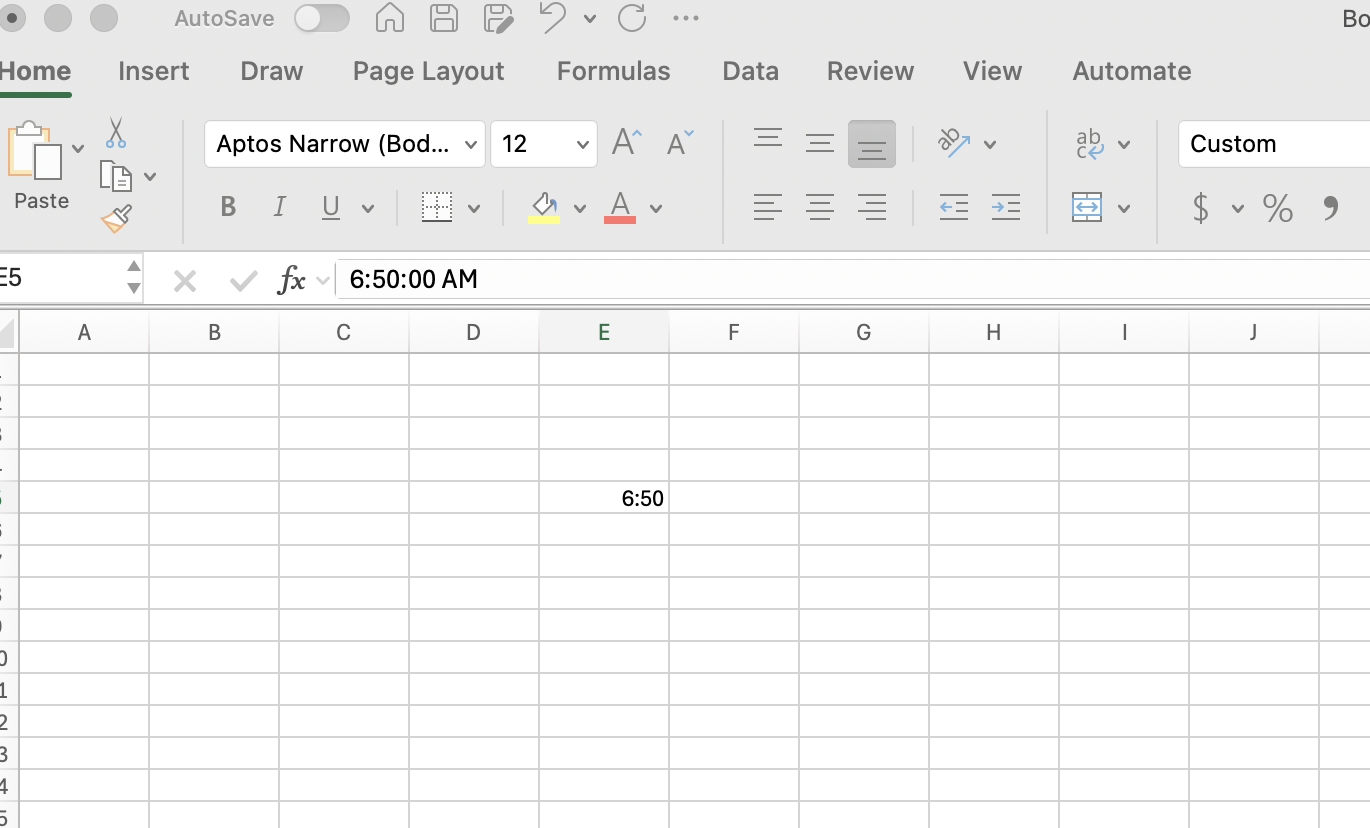Increase indent icon
1370x828 pixels.
point(1006,208)
